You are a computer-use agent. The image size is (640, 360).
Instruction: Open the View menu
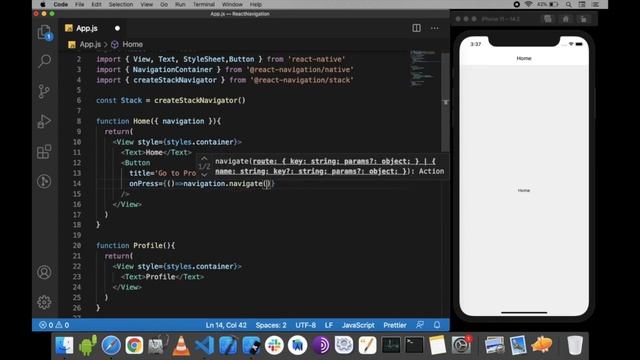coord(147,4)
